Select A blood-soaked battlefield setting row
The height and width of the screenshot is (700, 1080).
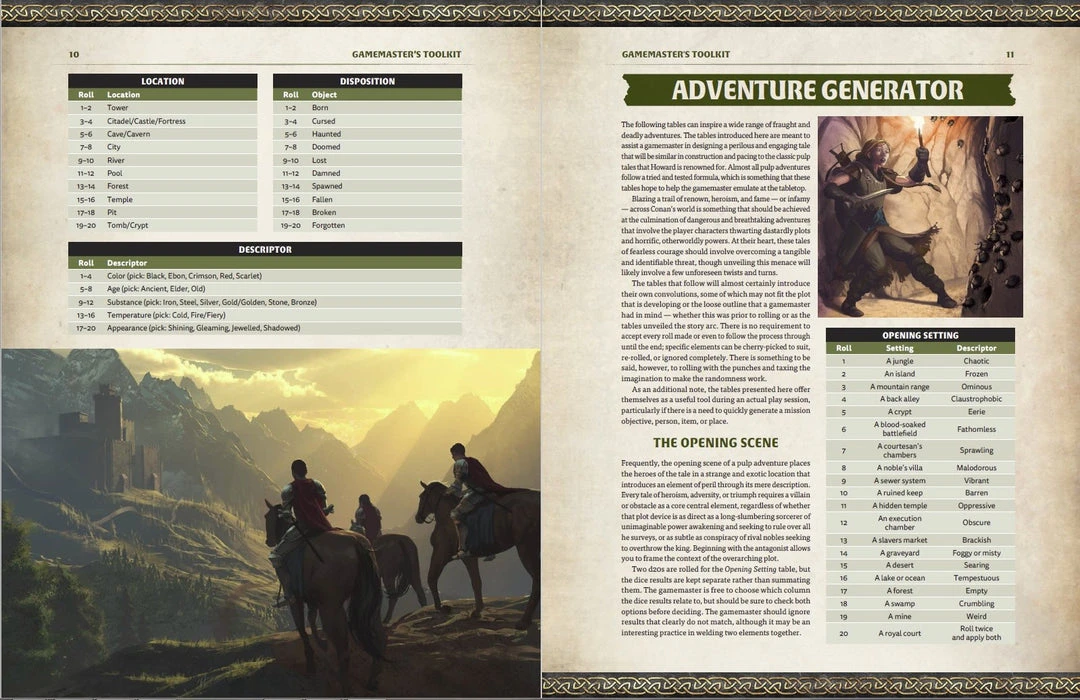(x=900, y=429)
